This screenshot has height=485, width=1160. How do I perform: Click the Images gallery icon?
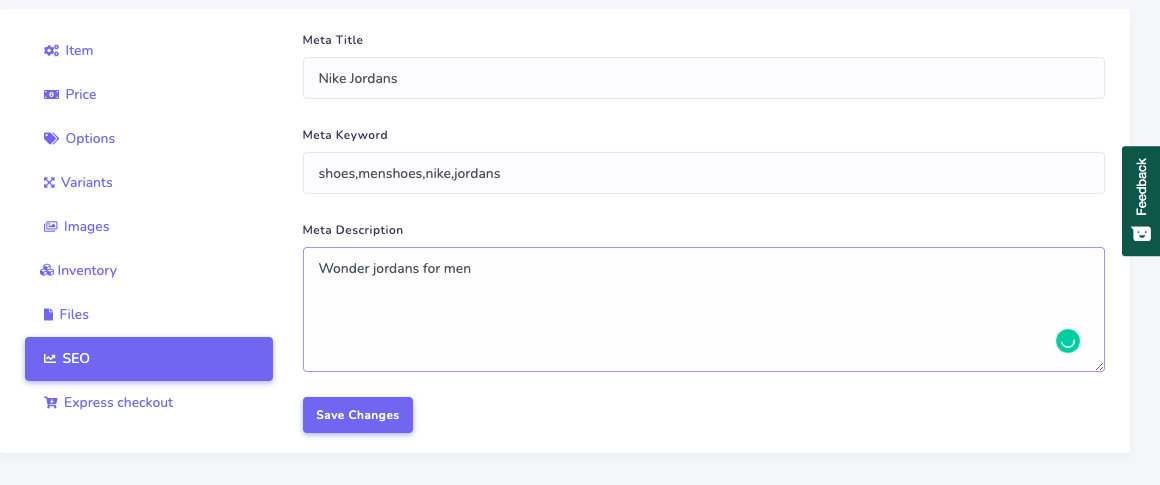(50, 227)
